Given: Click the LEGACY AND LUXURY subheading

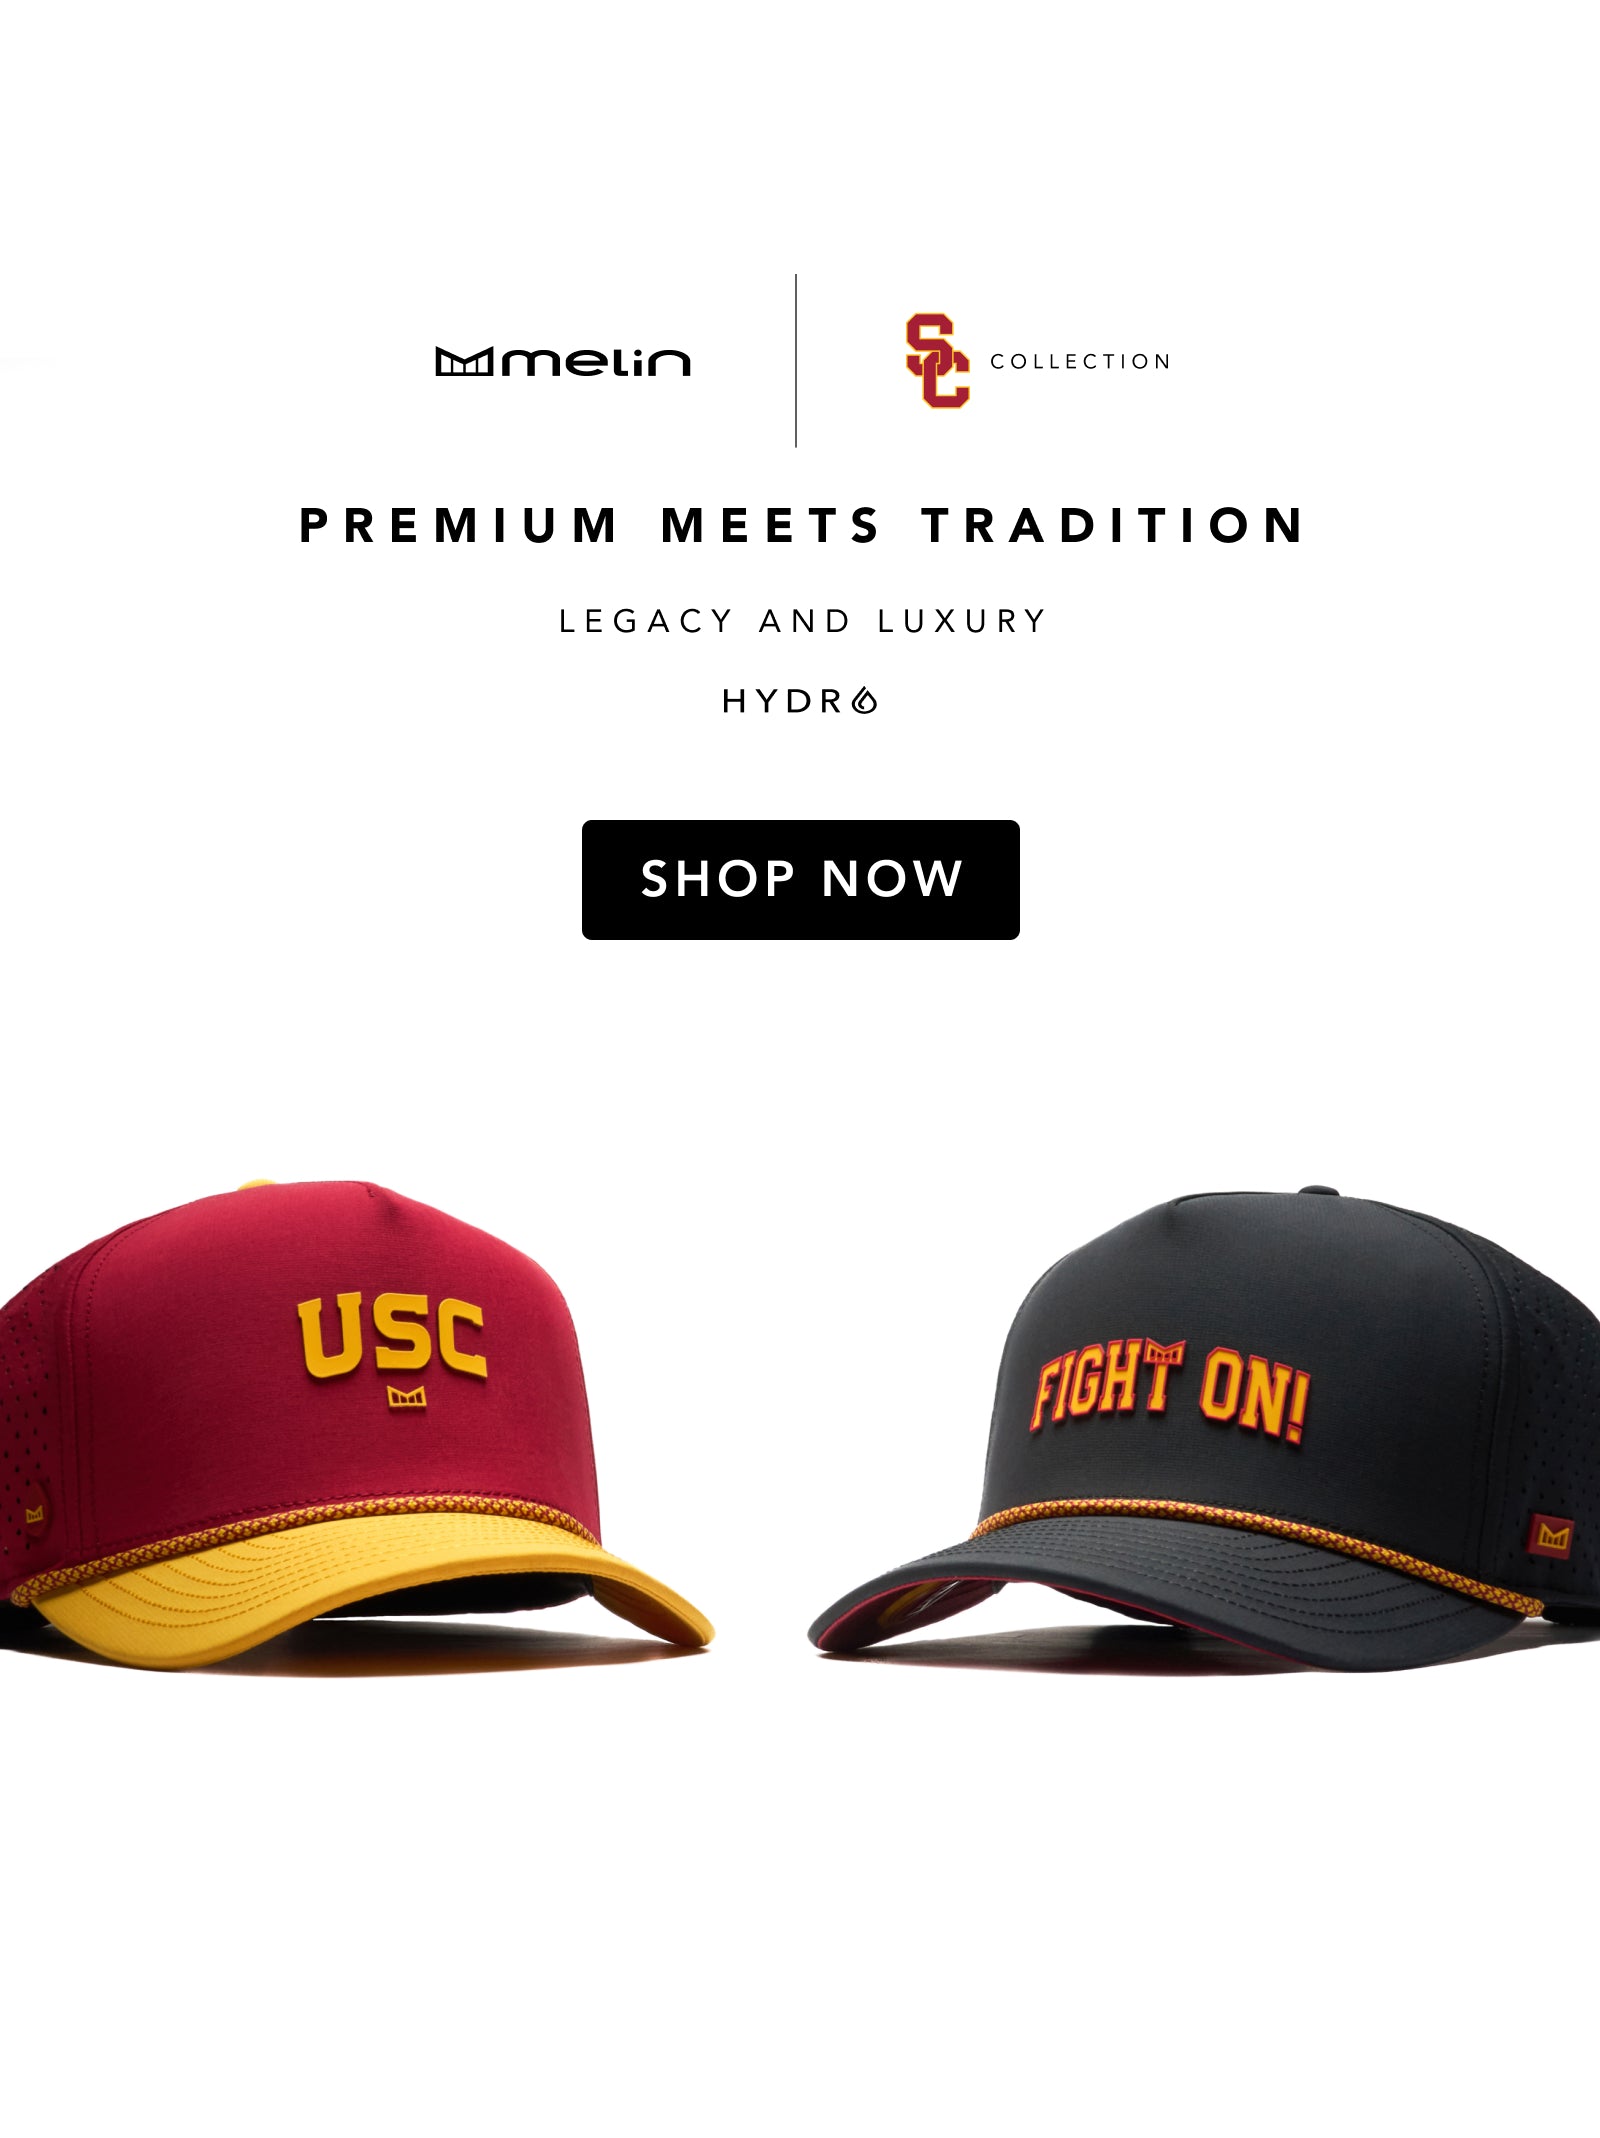Looking at the screenshot, I should click(802, 621).
